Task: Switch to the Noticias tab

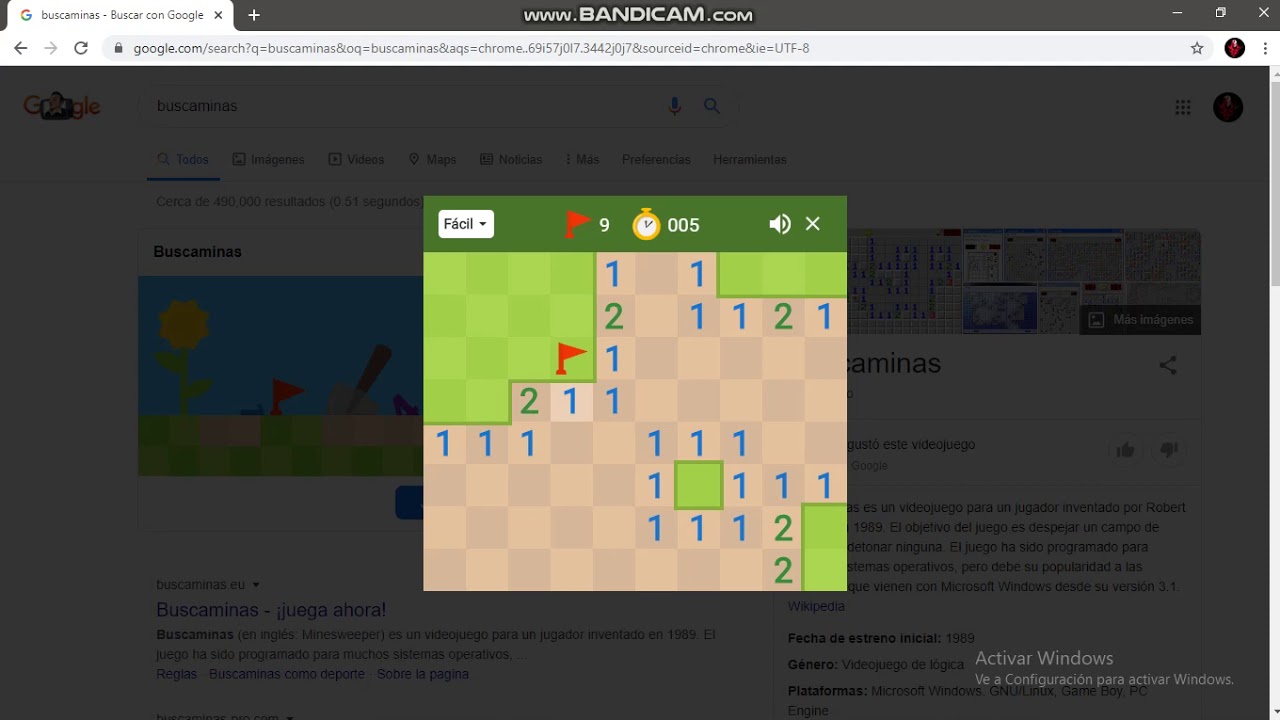Action: (x=511, y=160)
